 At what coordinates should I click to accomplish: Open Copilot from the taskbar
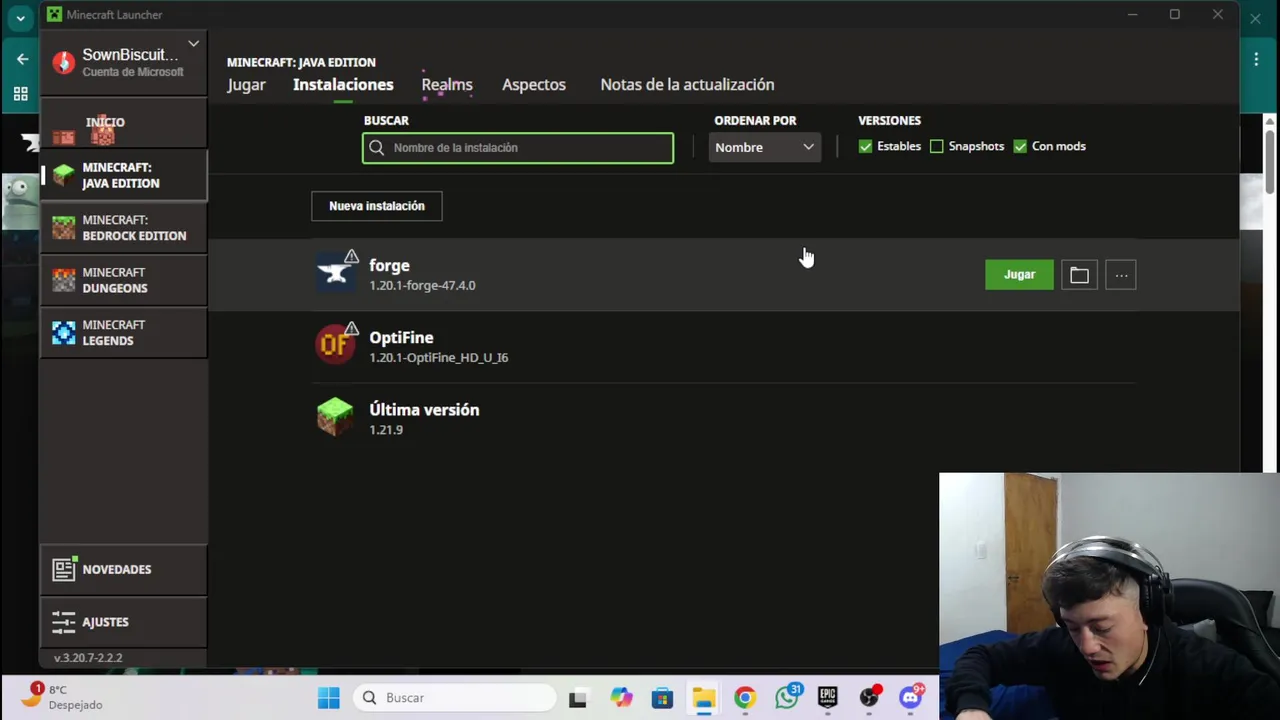(621, 698)
